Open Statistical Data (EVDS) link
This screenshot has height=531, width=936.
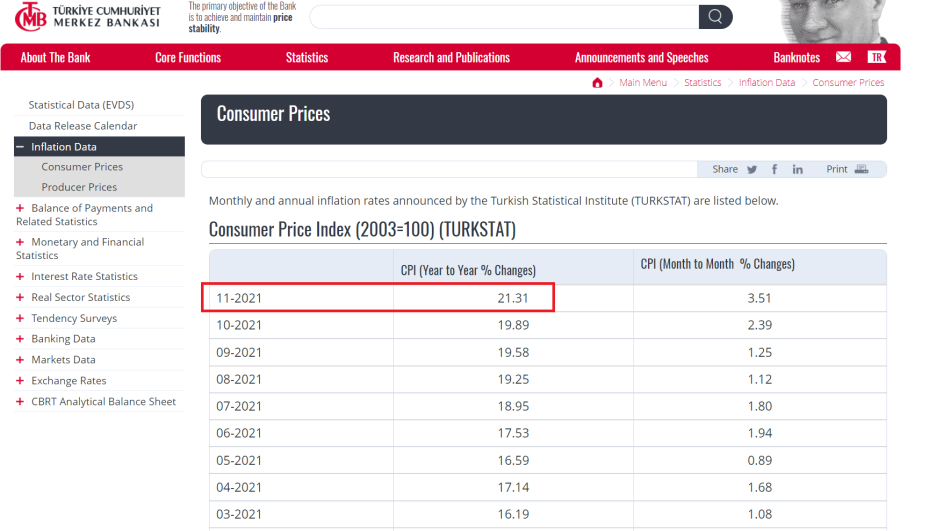coord(81,105)
